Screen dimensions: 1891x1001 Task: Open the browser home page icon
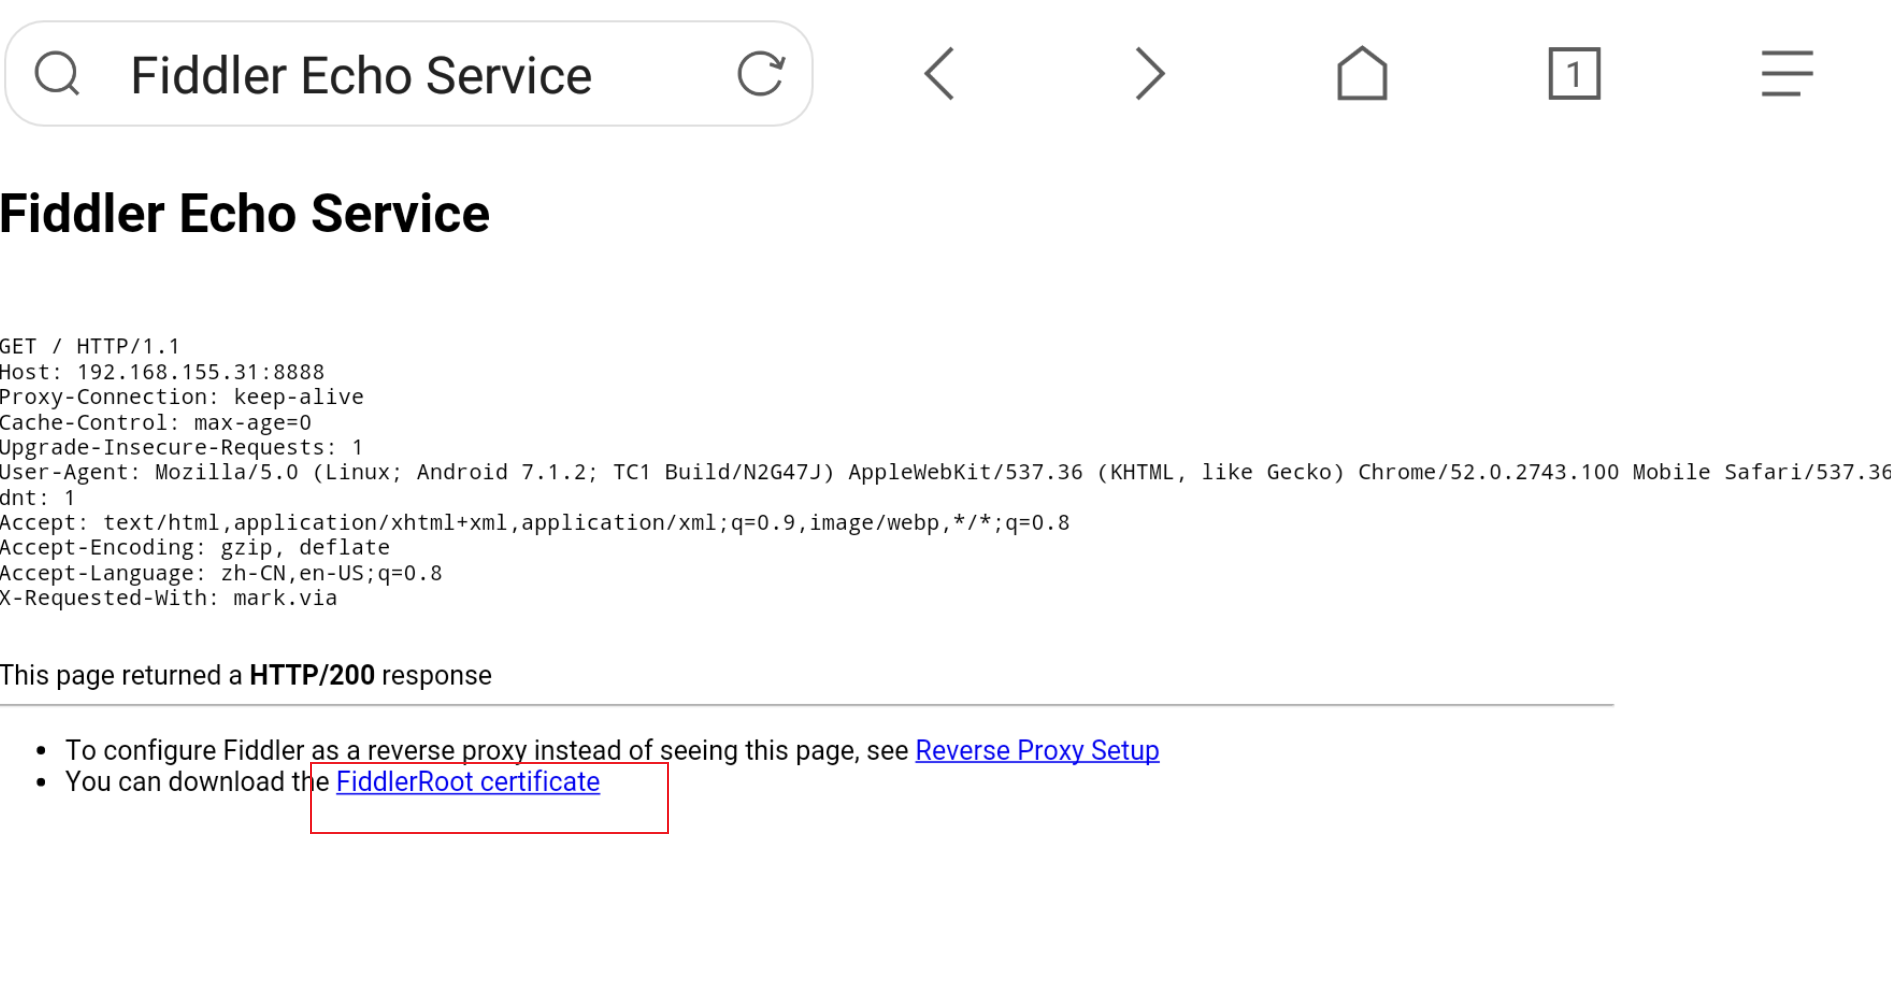tap(1362, 74)
